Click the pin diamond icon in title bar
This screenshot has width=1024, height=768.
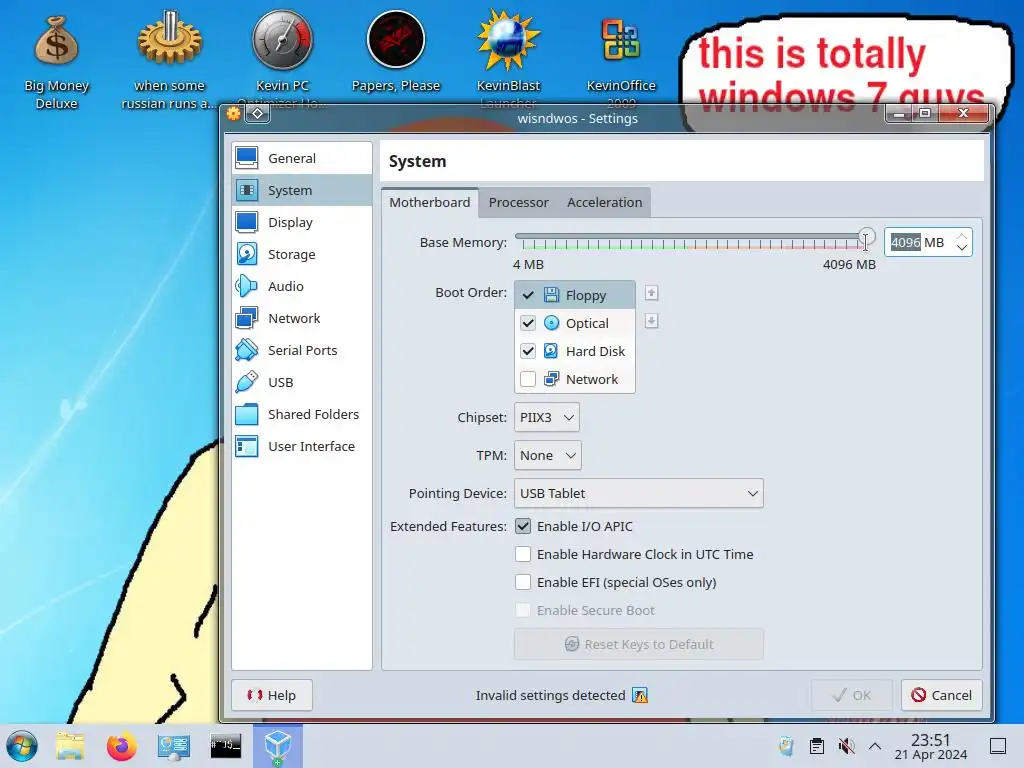(257, 114)
